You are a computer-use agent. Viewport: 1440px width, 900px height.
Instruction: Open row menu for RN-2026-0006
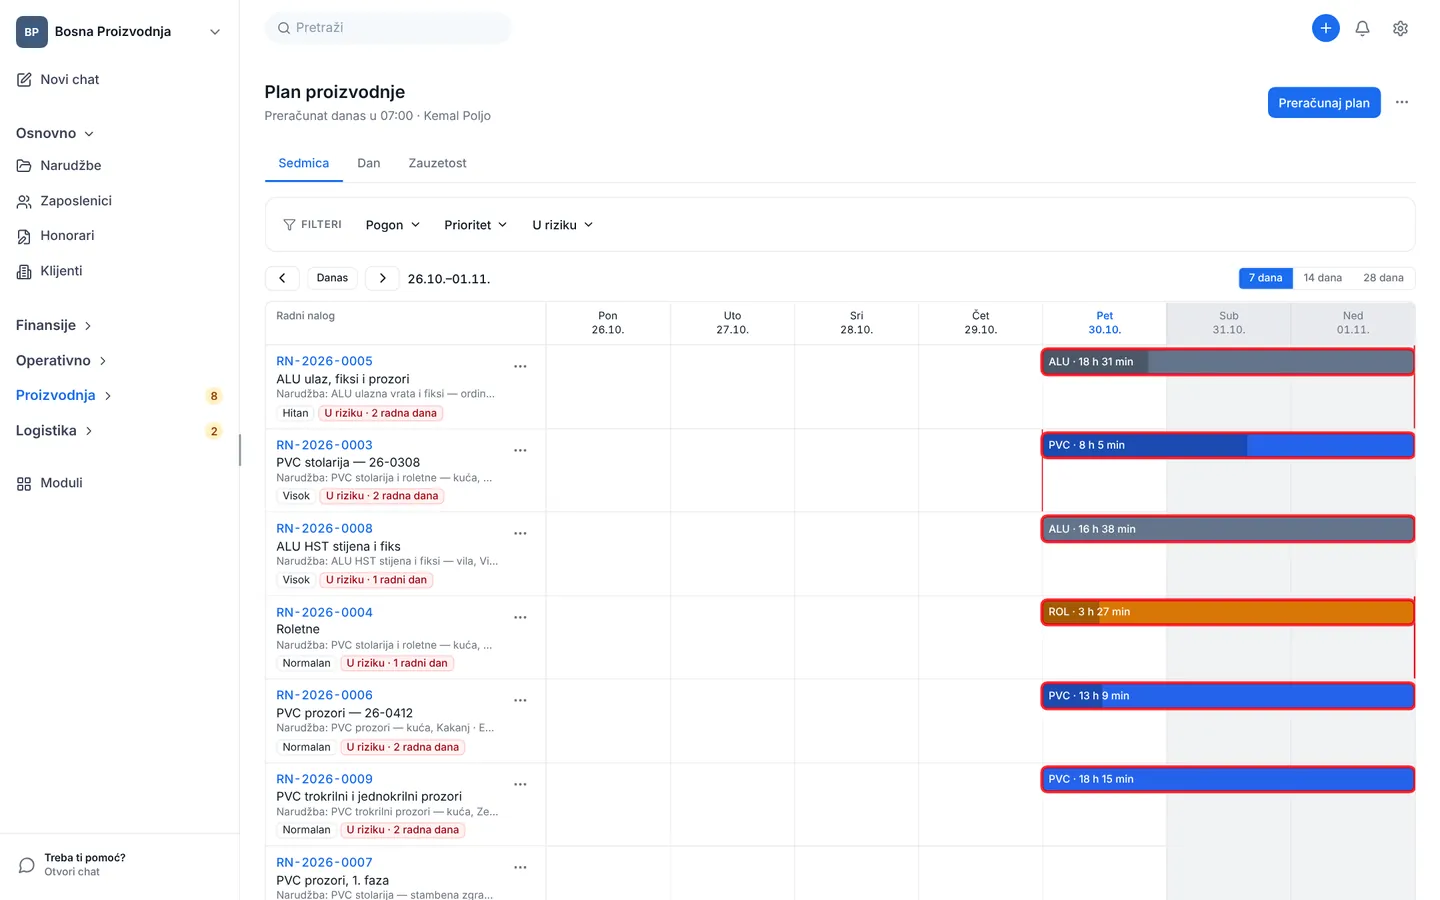520,700
